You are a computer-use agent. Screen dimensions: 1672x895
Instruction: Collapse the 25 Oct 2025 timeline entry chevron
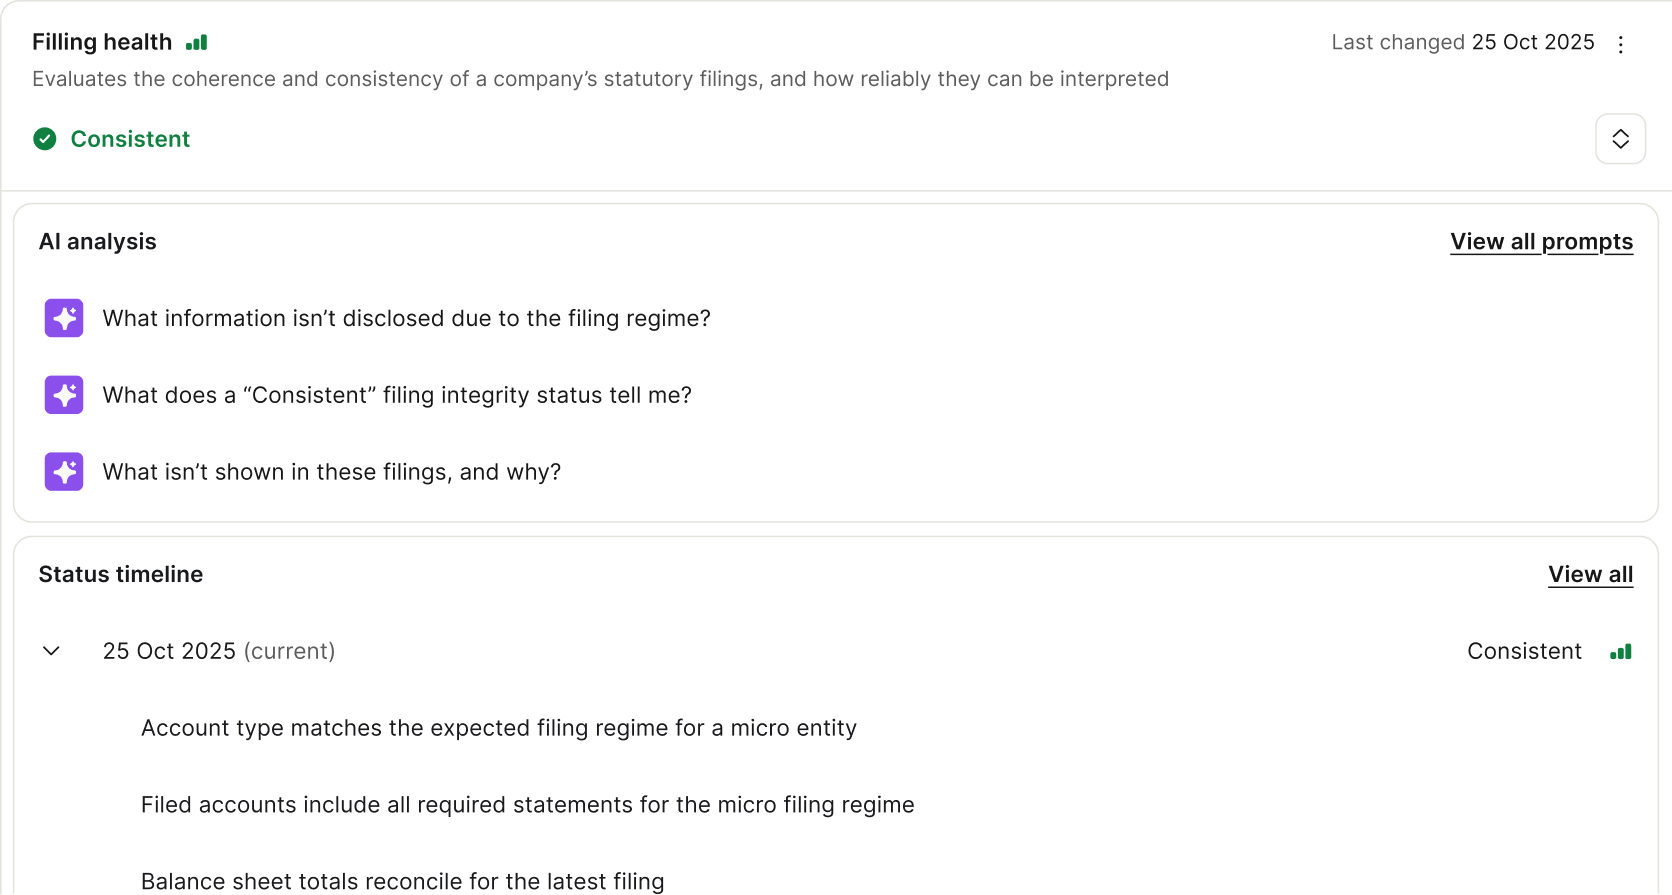pos(52,651)
